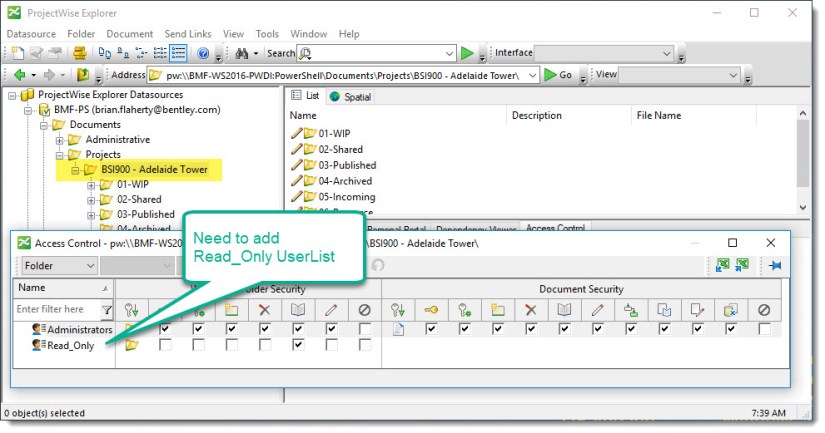This screenshot has height=433, width=825.
Task: Toggle Read_Only folder Read checkbox
Action: click(298, 345)
